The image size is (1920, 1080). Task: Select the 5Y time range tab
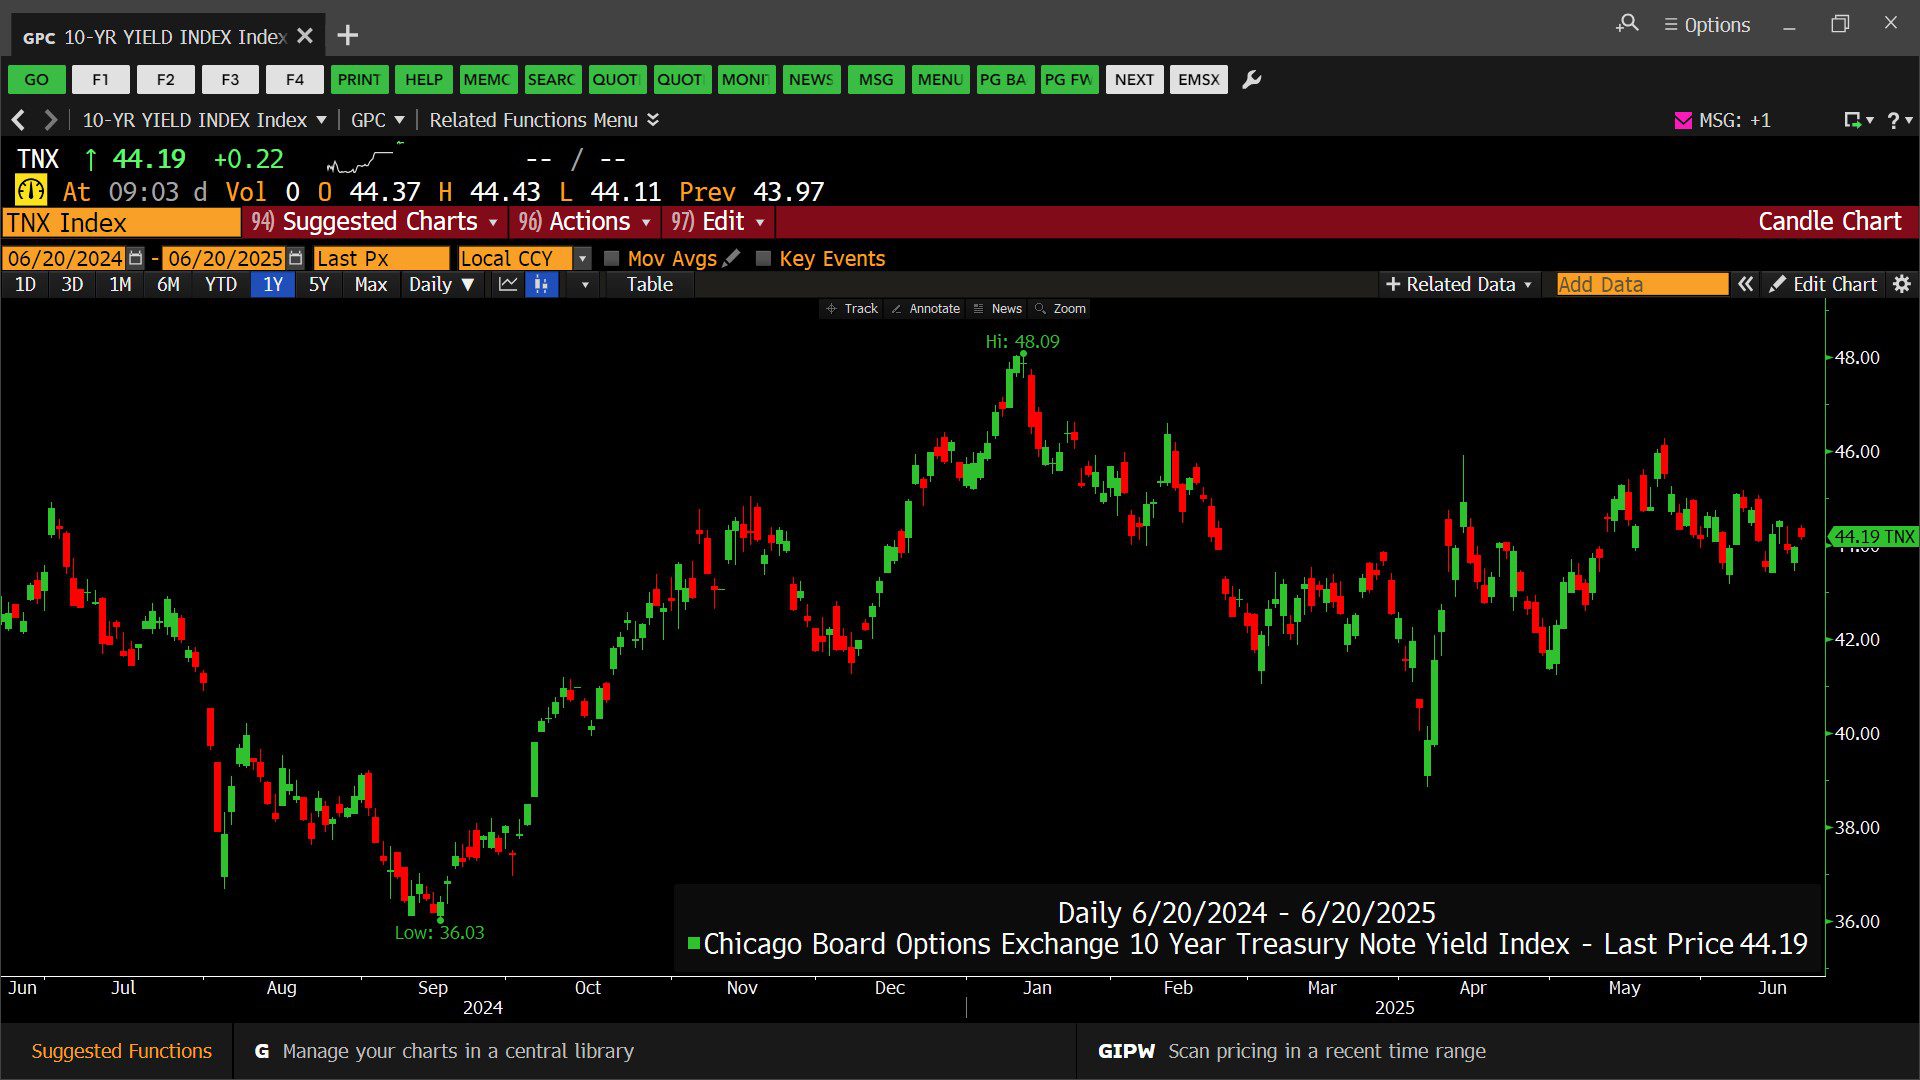(319, 284)
